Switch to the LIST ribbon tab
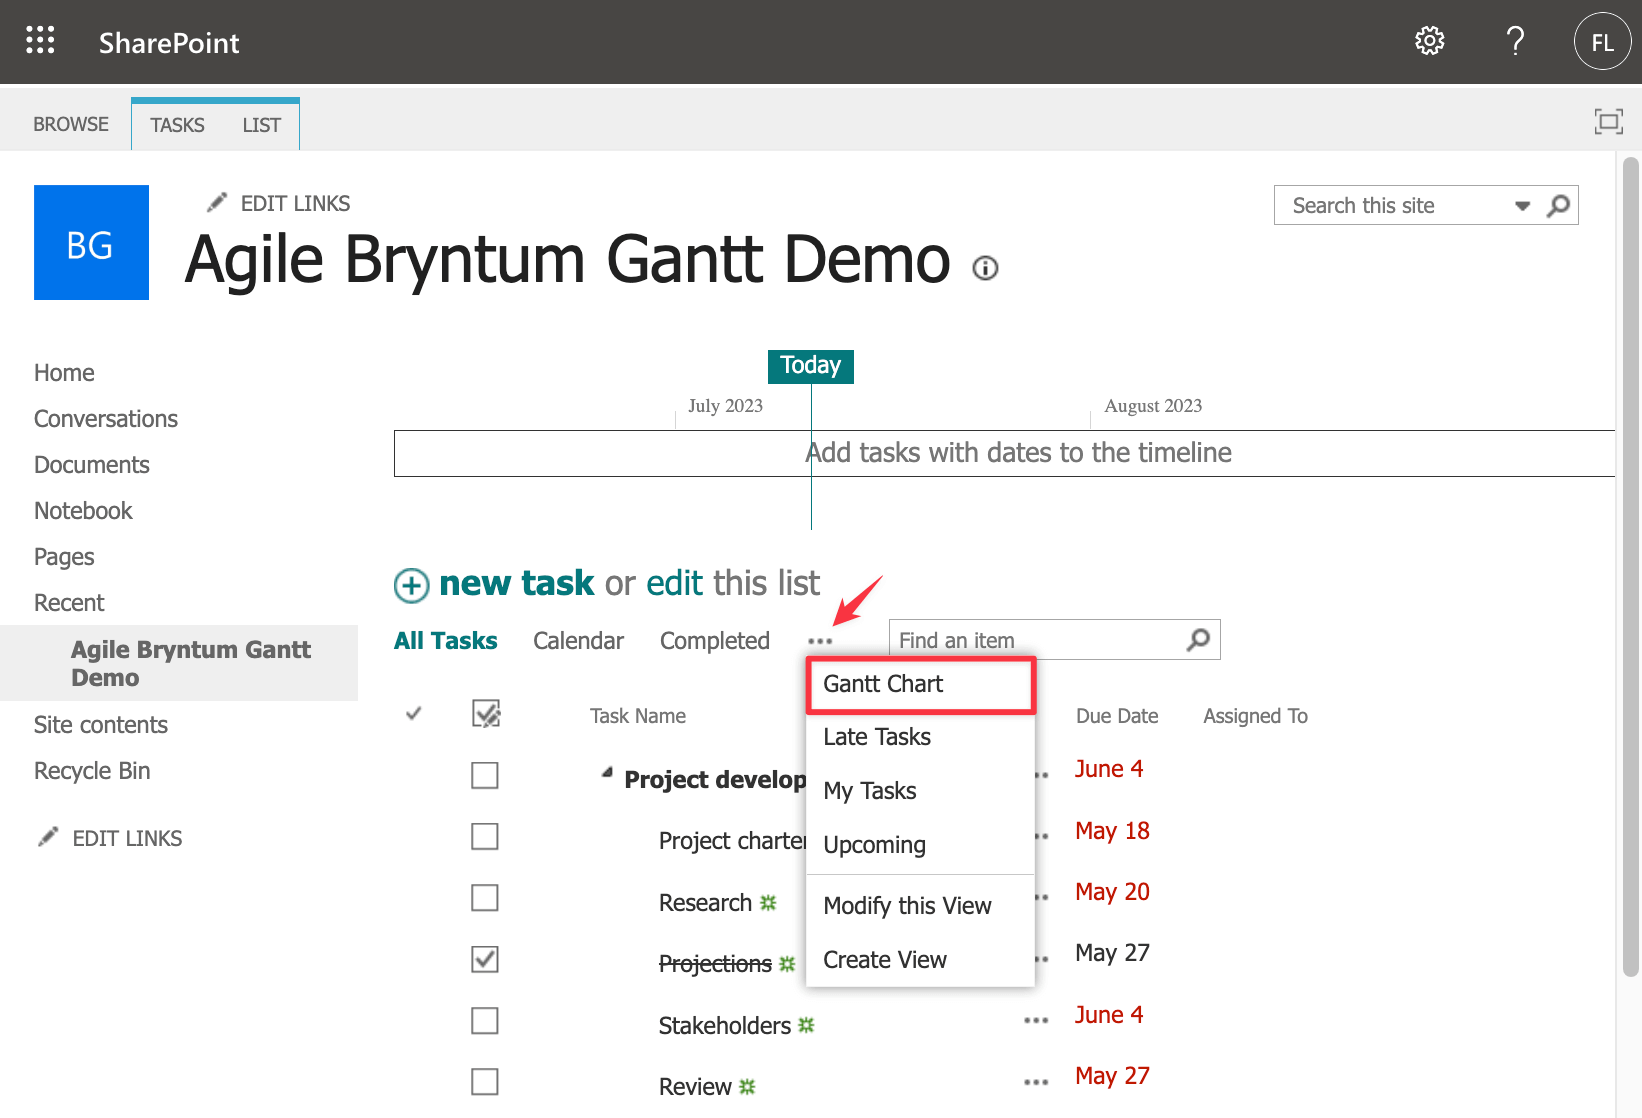The height and width of the screenshot is (1118, 1642). (x=261, y=125)
